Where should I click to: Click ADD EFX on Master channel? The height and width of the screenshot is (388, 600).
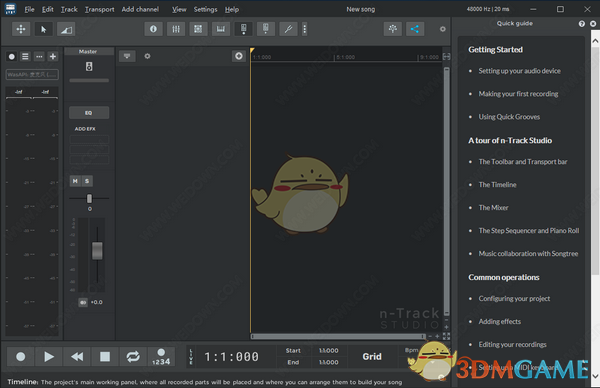(85, 129)
